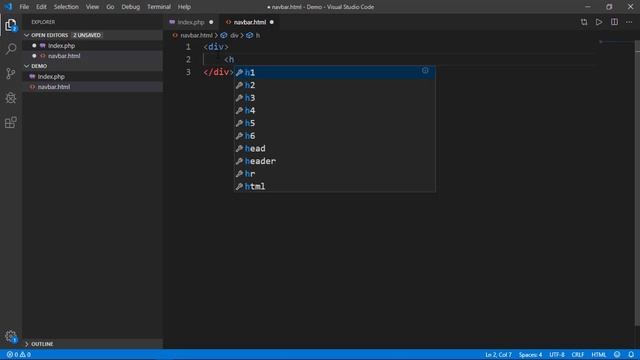Open the Debug view in activity bar
Screen dimensions: 640x360
11,98
